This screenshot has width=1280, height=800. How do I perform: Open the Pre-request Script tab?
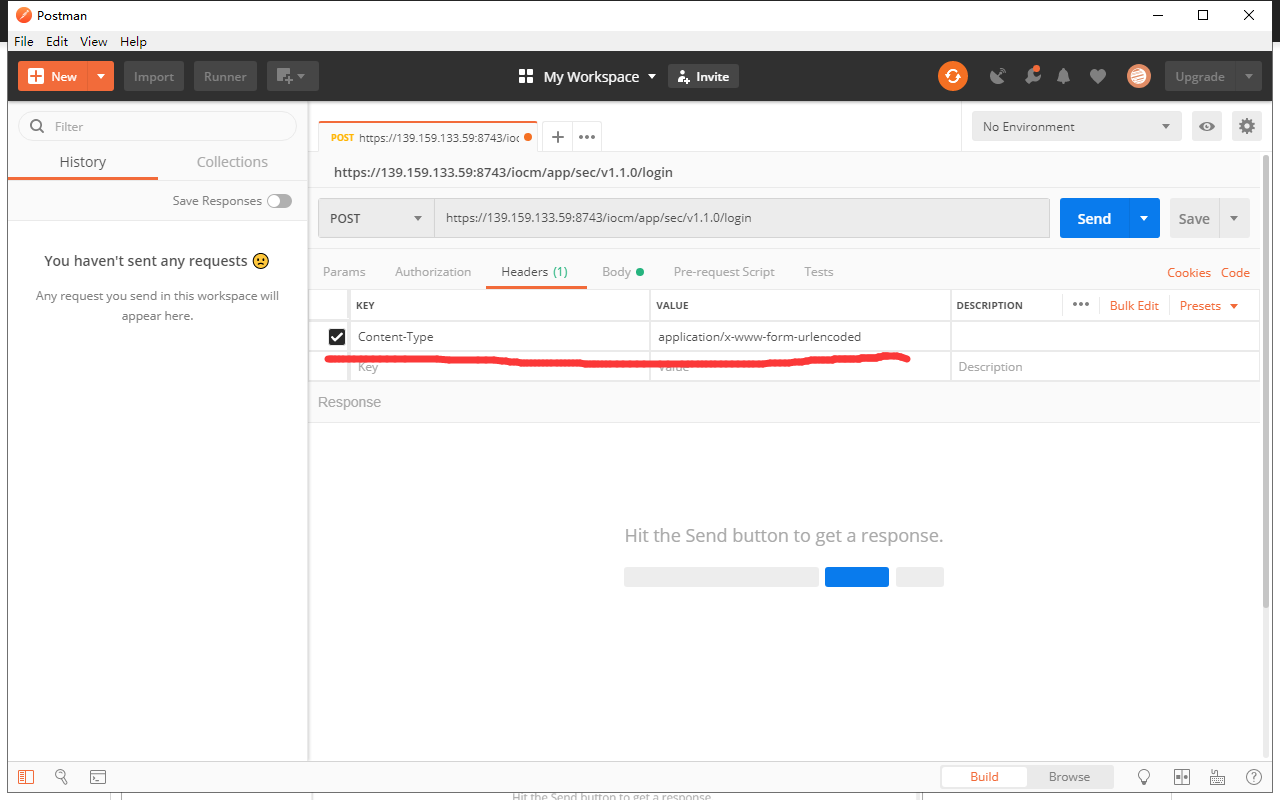coord(724,272)
